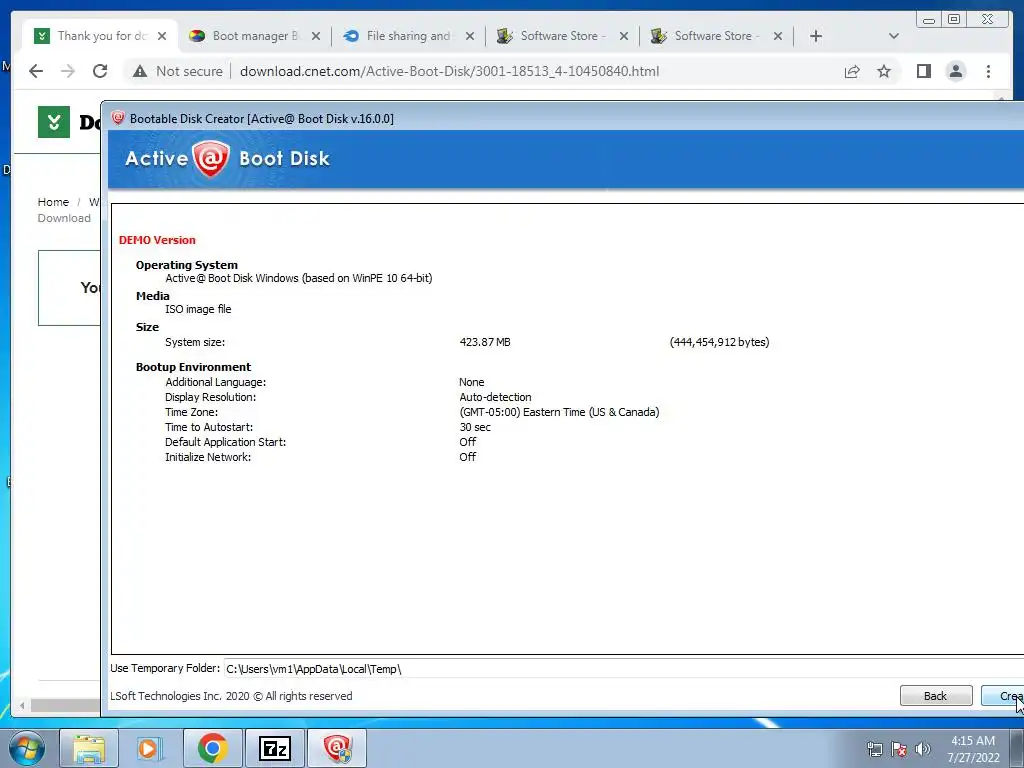
Task: Click the Additional Language 'None' value
Action: click(x=472, y=382)
